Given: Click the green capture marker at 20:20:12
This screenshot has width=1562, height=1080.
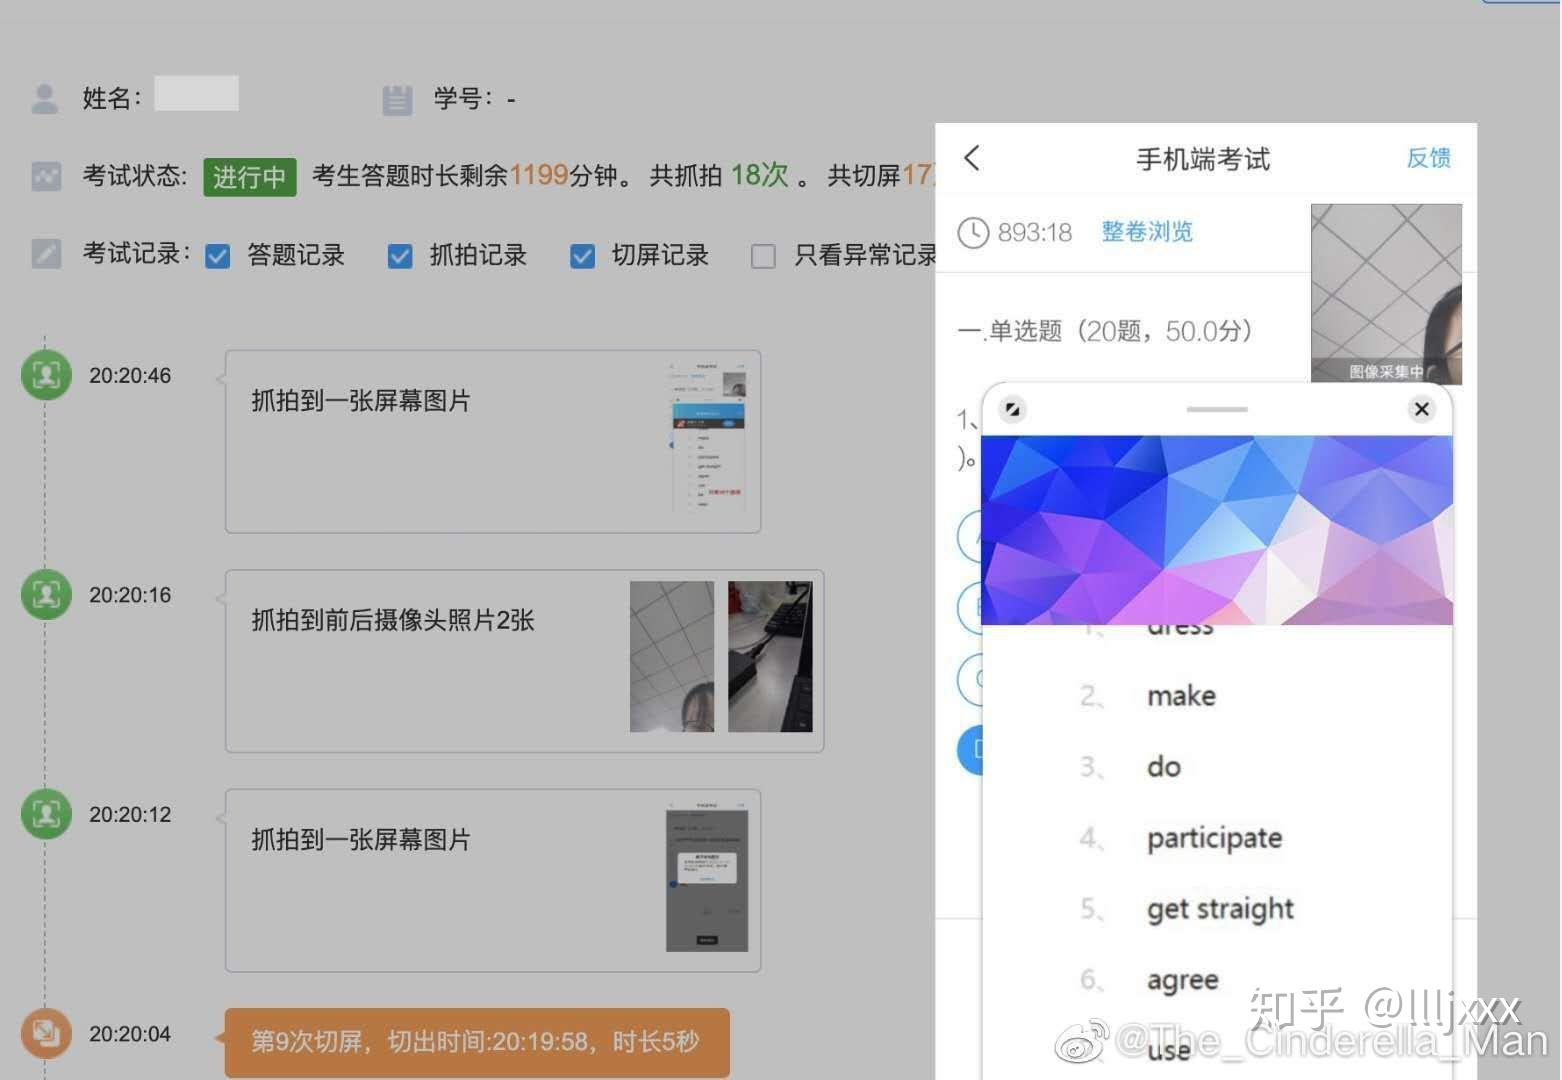Looking at the screenshot, I should click(46, 814).
